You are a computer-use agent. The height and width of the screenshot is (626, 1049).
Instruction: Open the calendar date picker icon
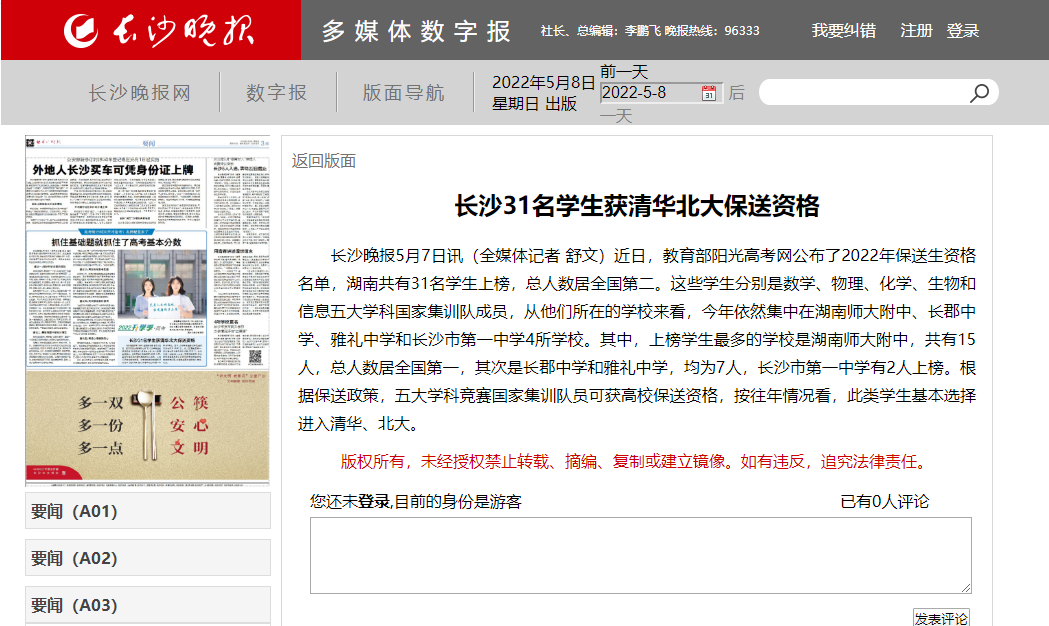point(709,93)
